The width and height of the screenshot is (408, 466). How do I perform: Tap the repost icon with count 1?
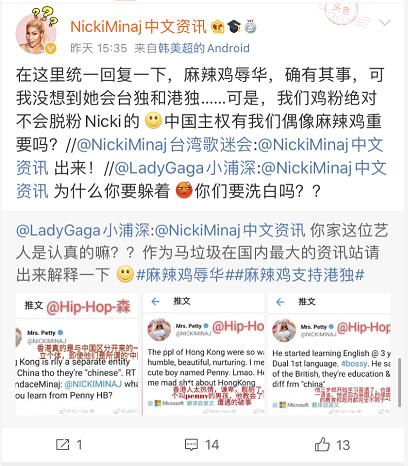[x=63, y=445]
